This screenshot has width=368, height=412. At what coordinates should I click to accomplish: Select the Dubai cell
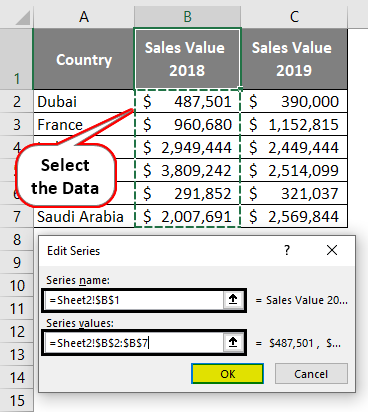pos(84,101)
